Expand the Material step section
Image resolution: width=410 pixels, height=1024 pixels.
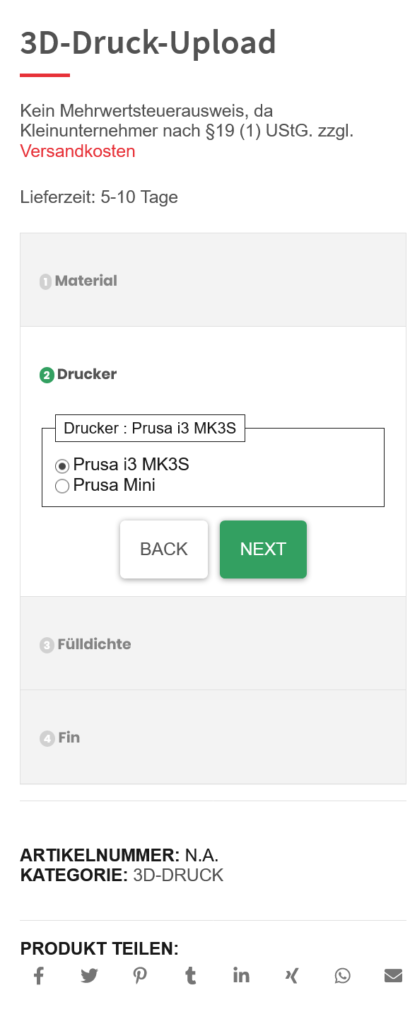tap(213, 280)
